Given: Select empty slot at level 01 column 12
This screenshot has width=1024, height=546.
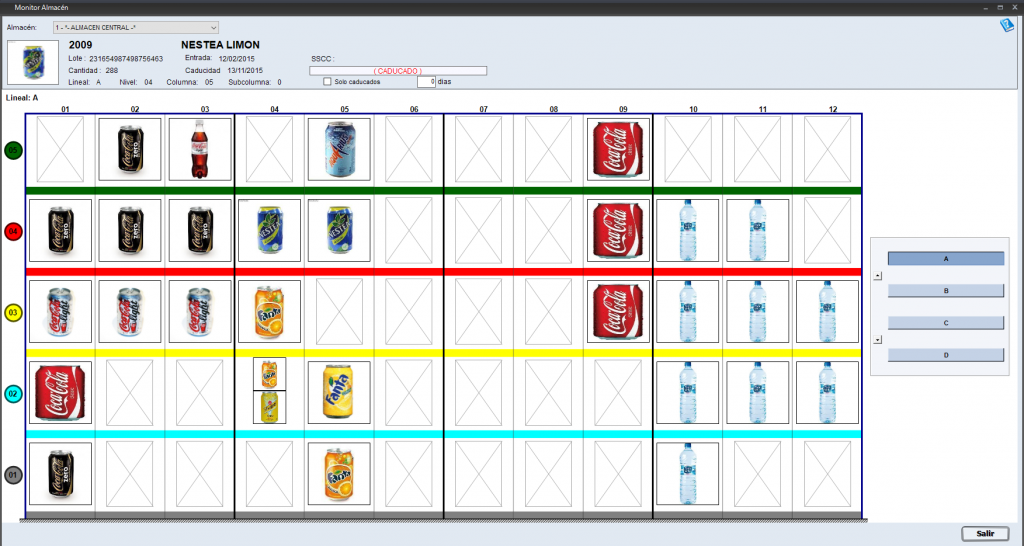Looking at the screenshot, I should click(x=827, y=474).
